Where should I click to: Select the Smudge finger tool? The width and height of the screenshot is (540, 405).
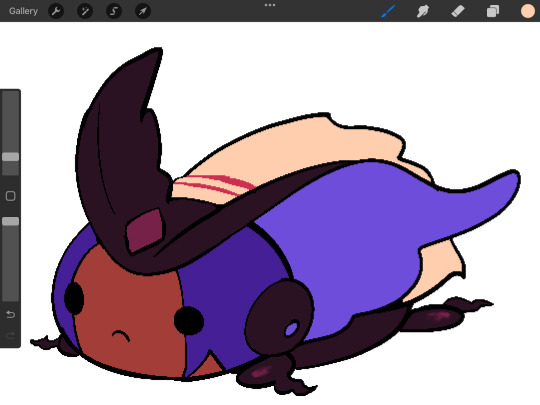click(423, 11)
